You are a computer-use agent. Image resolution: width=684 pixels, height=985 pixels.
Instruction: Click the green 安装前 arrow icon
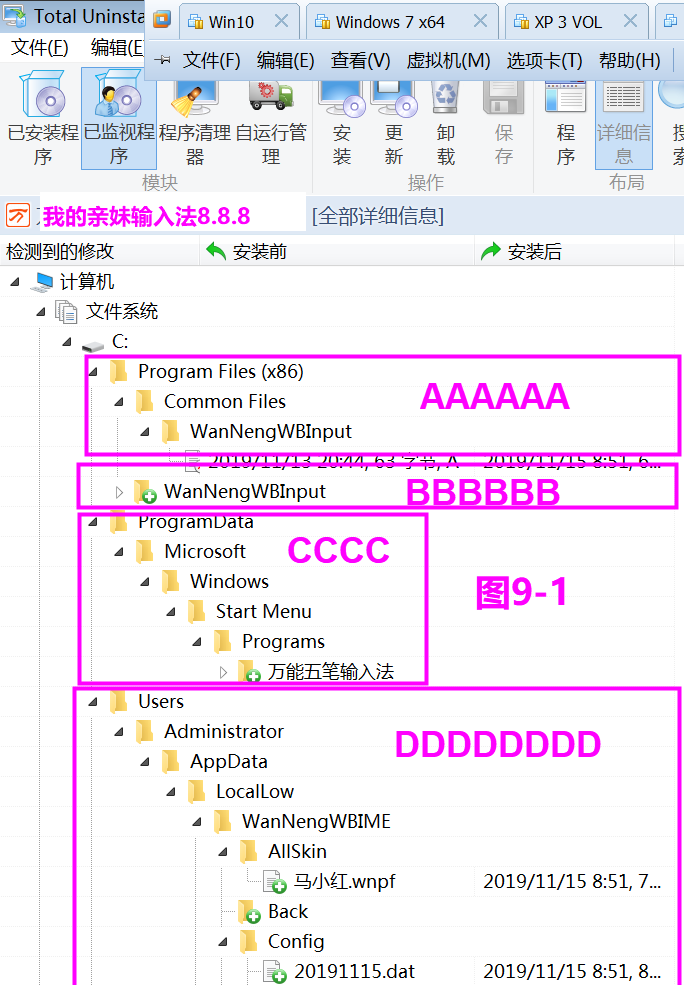tap(215, 252)
